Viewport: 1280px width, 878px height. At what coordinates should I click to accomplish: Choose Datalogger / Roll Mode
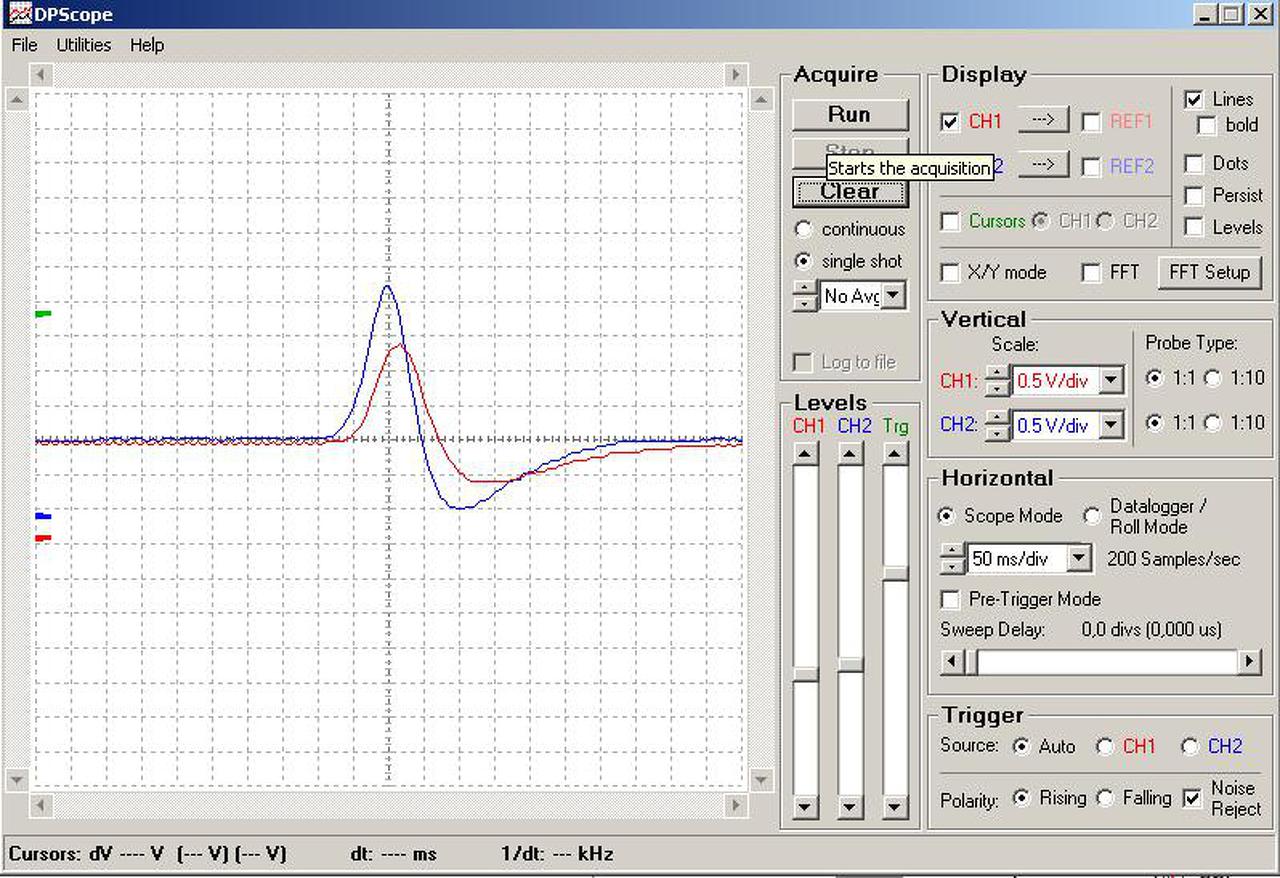tap(1093, 516)
